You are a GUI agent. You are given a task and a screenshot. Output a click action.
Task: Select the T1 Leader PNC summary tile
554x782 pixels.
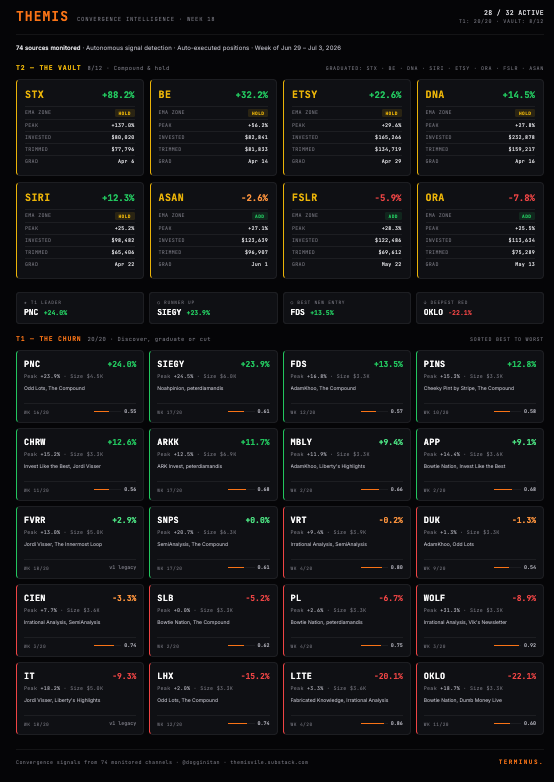[x=80, y=308]
